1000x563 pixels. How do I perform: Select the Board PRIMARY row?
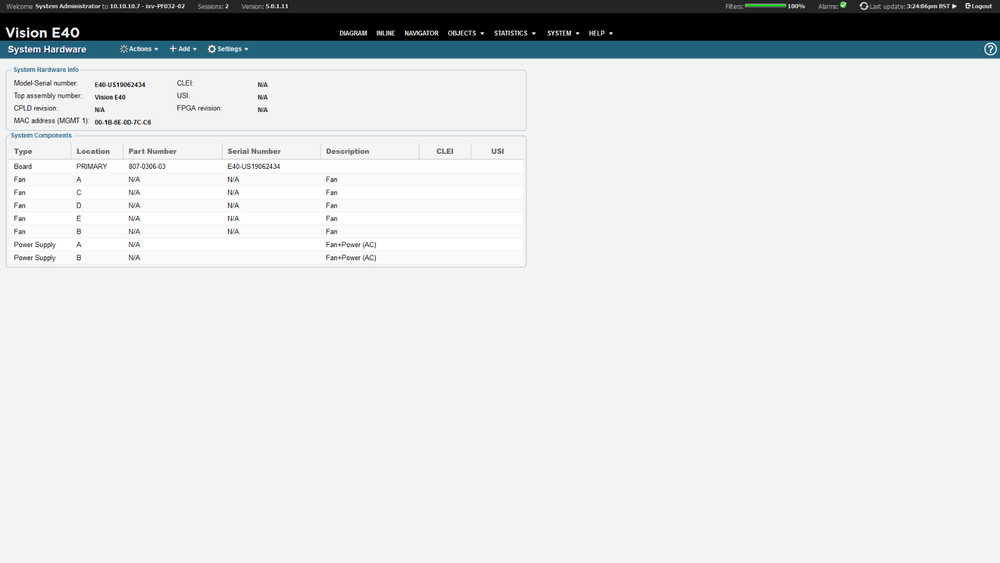(265, 166)
